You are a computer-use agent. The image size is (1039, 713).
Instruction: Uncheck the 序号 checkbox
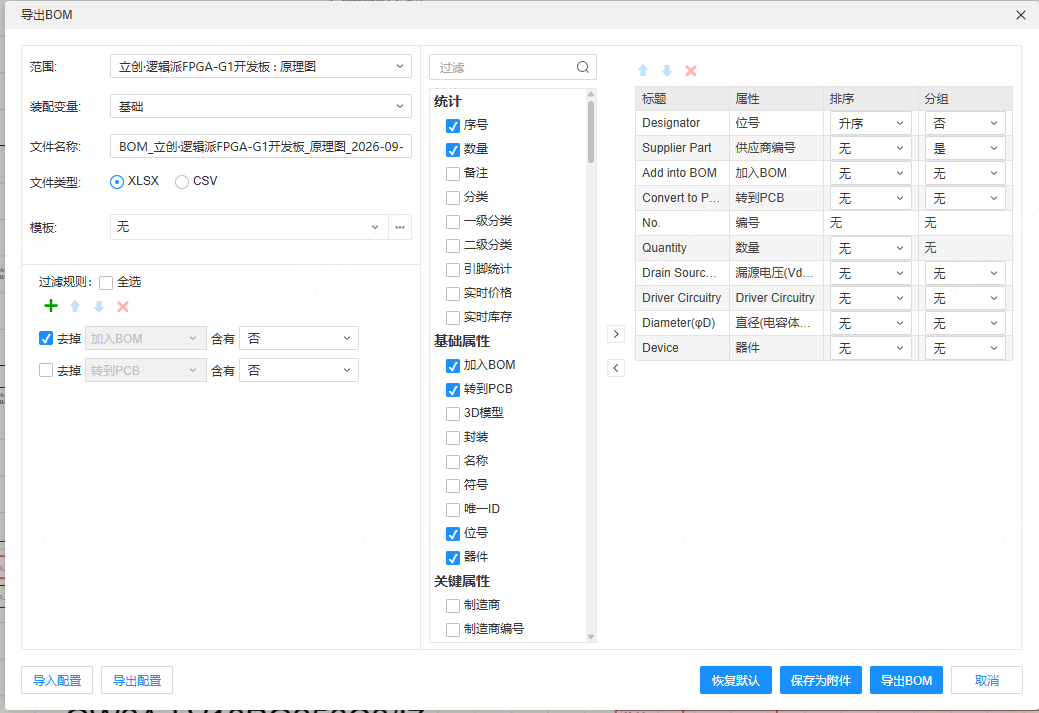click(453, 126)
